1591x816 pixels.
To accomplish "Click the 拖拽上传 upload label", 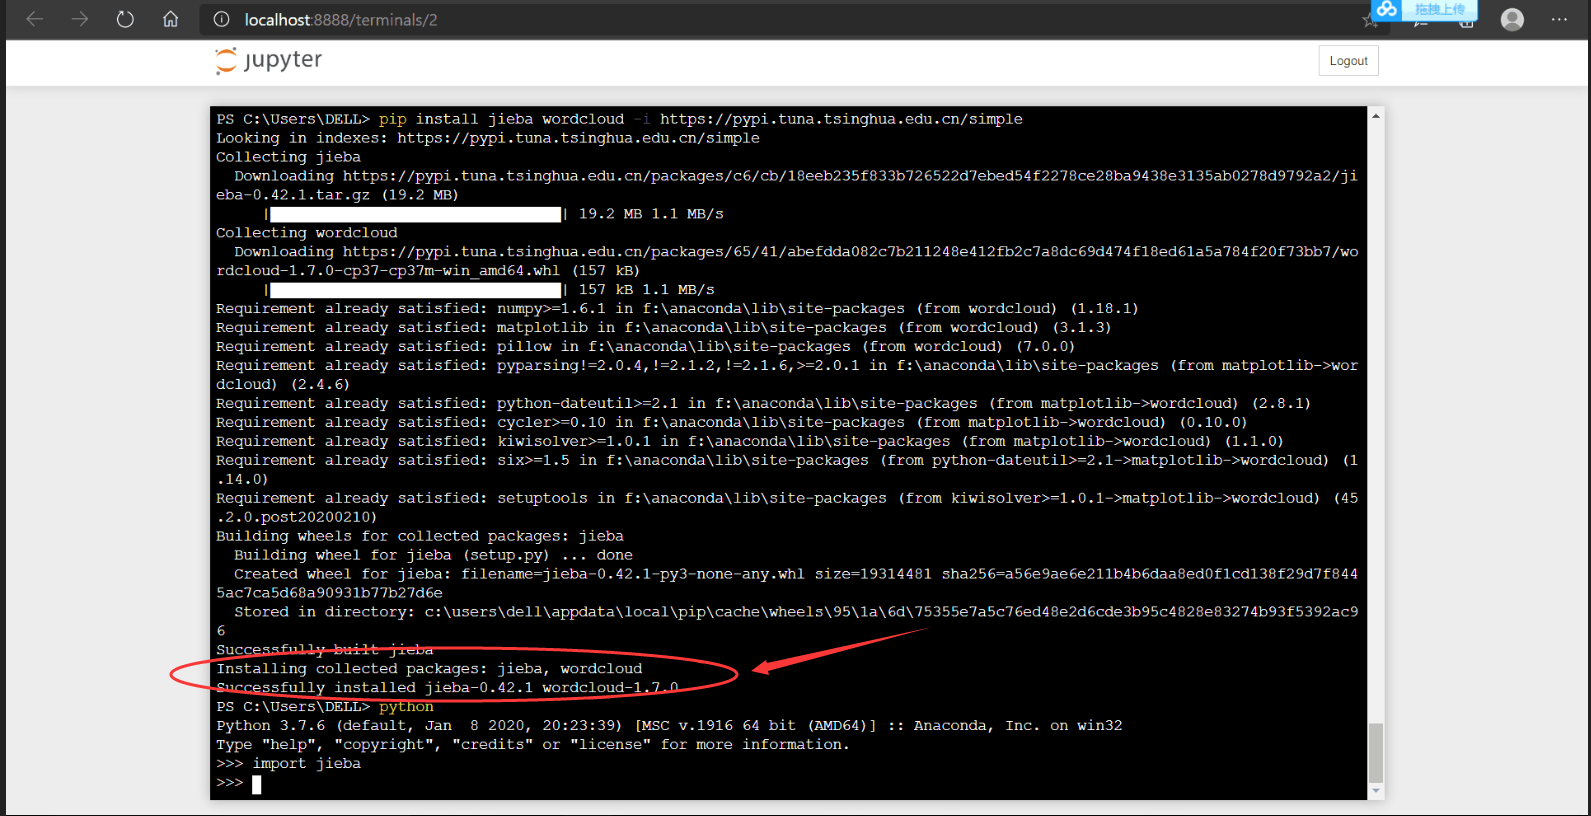I will point(1440,9).
